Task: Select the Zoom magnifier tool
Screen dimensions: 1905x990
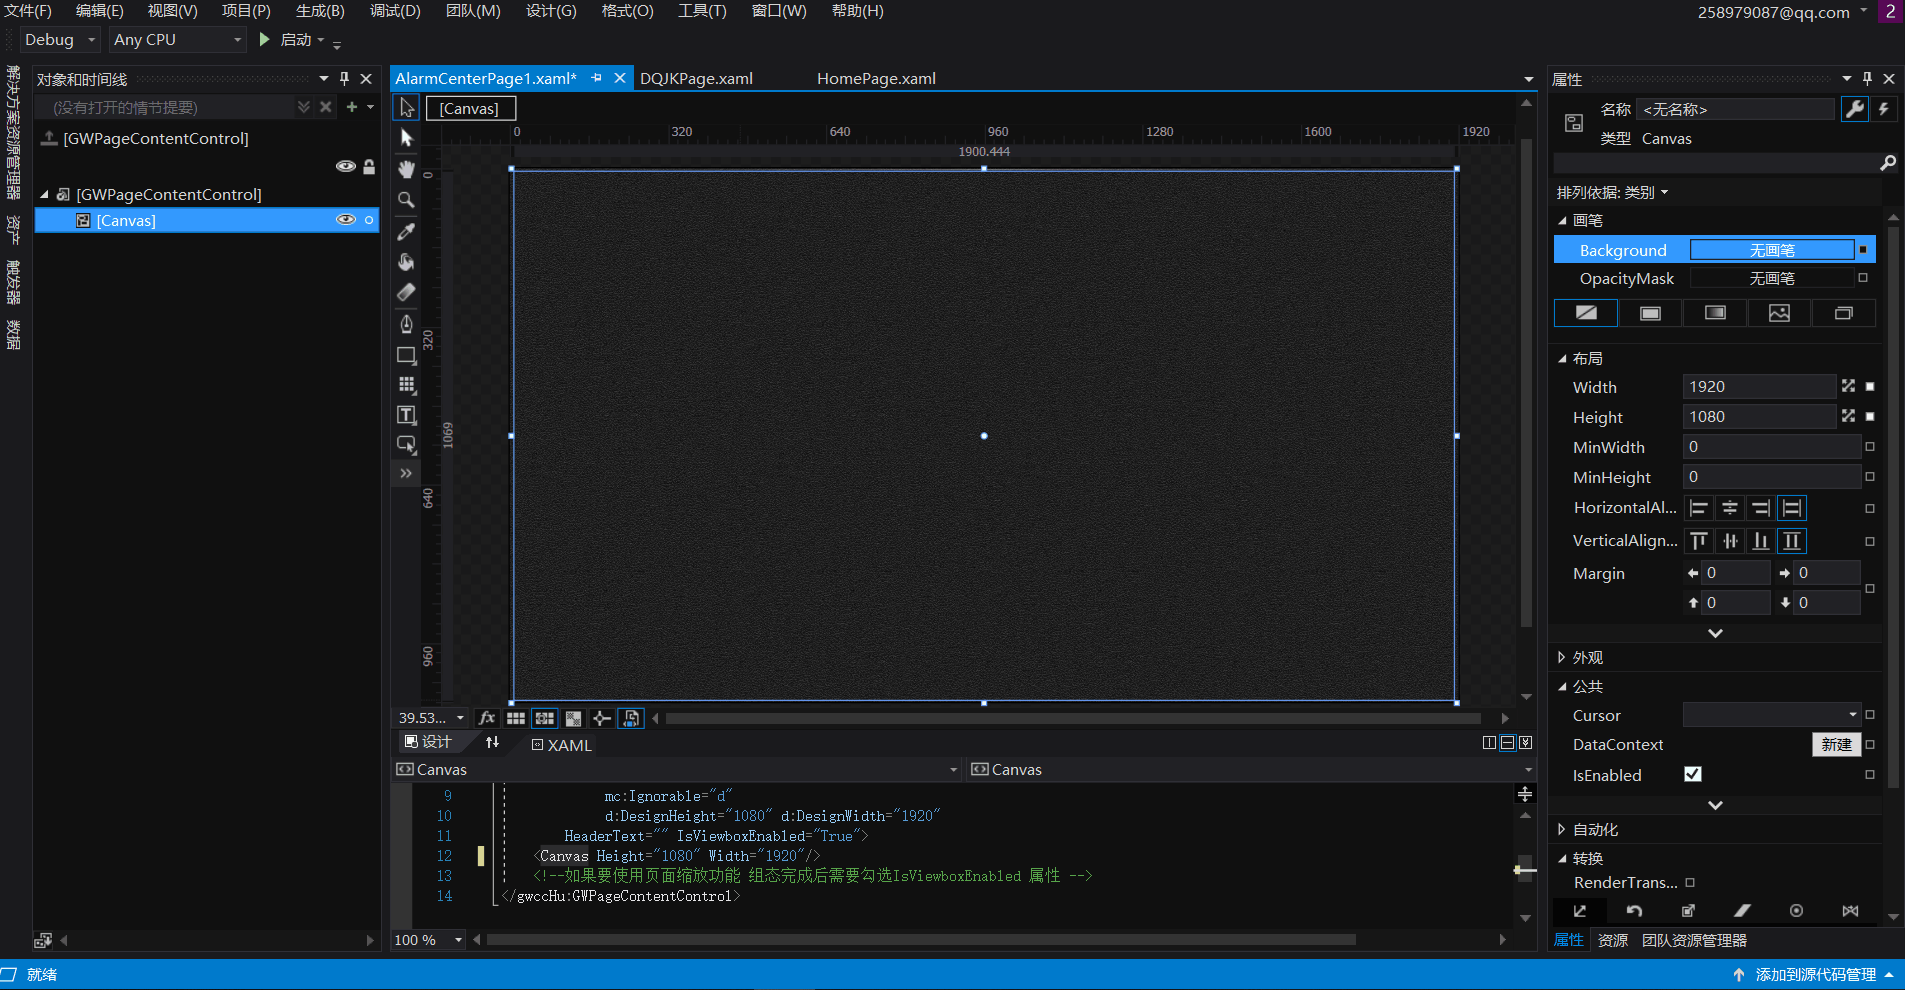Action: point(406,200)
